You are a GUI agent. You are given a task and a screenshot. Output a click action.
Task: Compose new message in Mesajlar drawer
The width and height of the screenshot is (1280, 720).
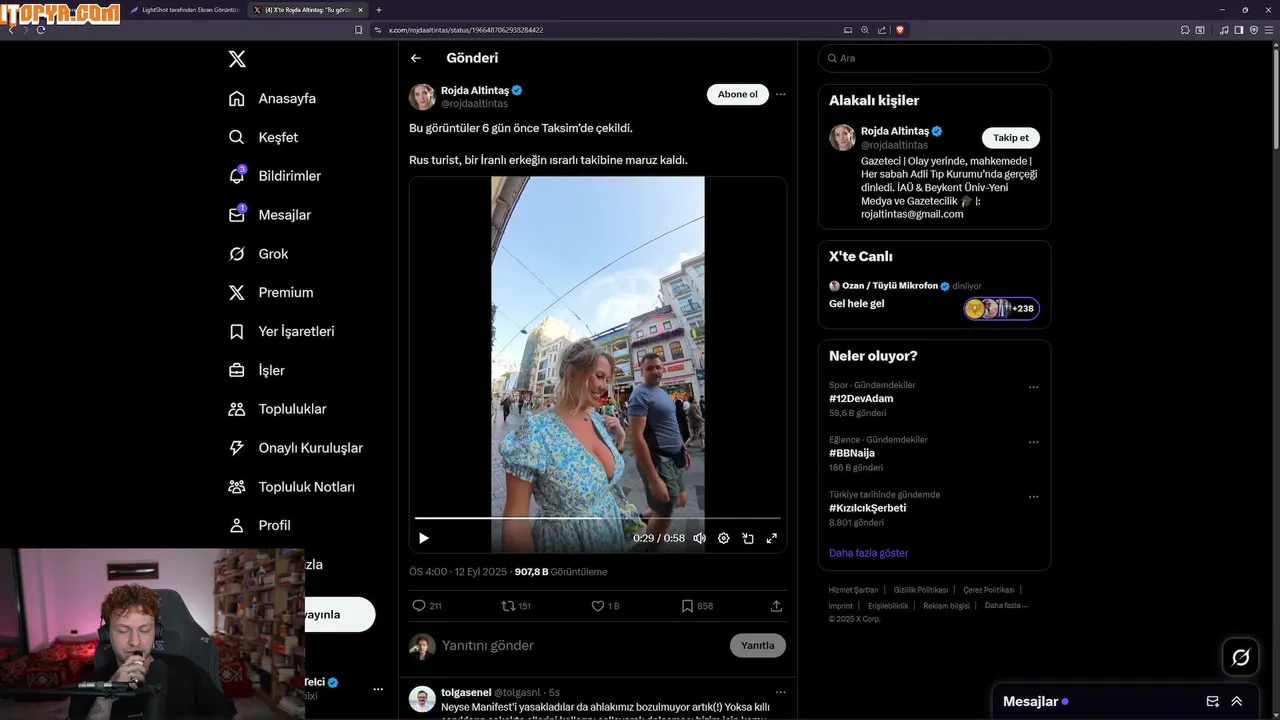click(1213, 701)
